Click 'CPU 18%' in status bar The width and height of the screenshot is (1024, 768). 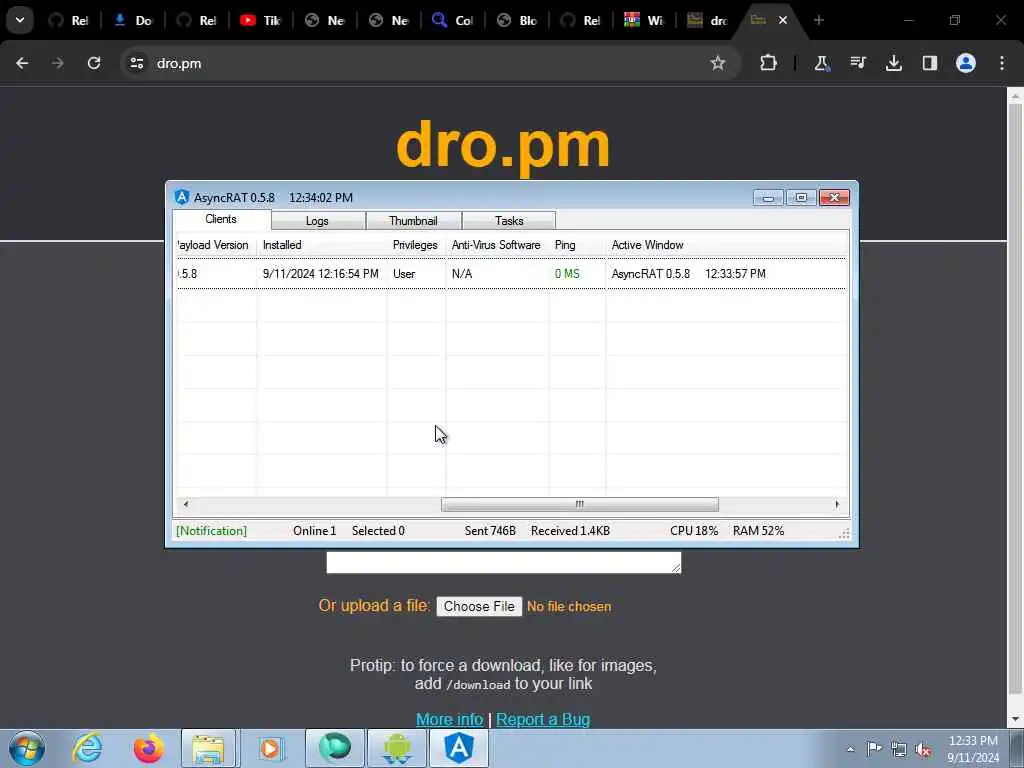coord(694,531)
